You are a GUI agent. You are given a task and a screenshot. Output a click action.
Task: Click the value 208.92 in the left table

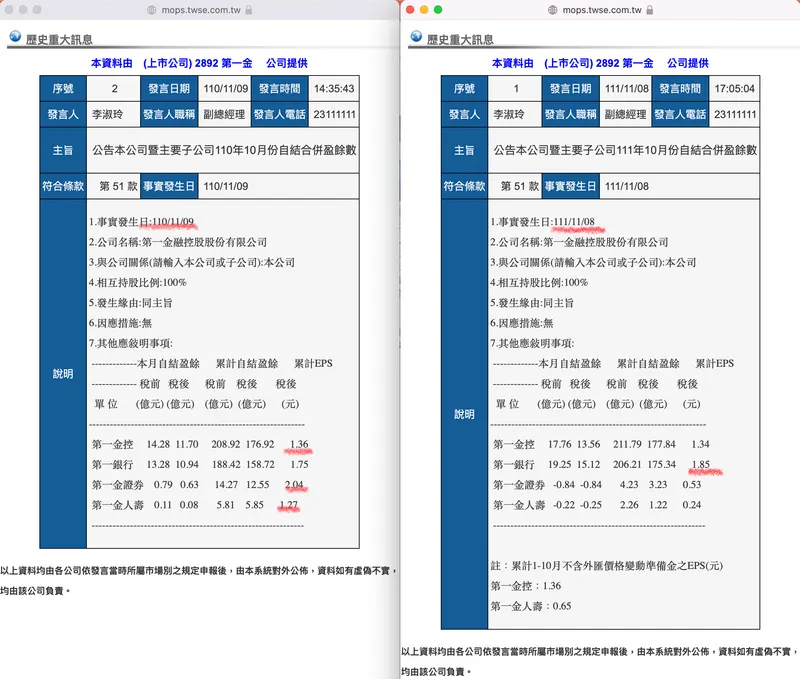[226, 444]
